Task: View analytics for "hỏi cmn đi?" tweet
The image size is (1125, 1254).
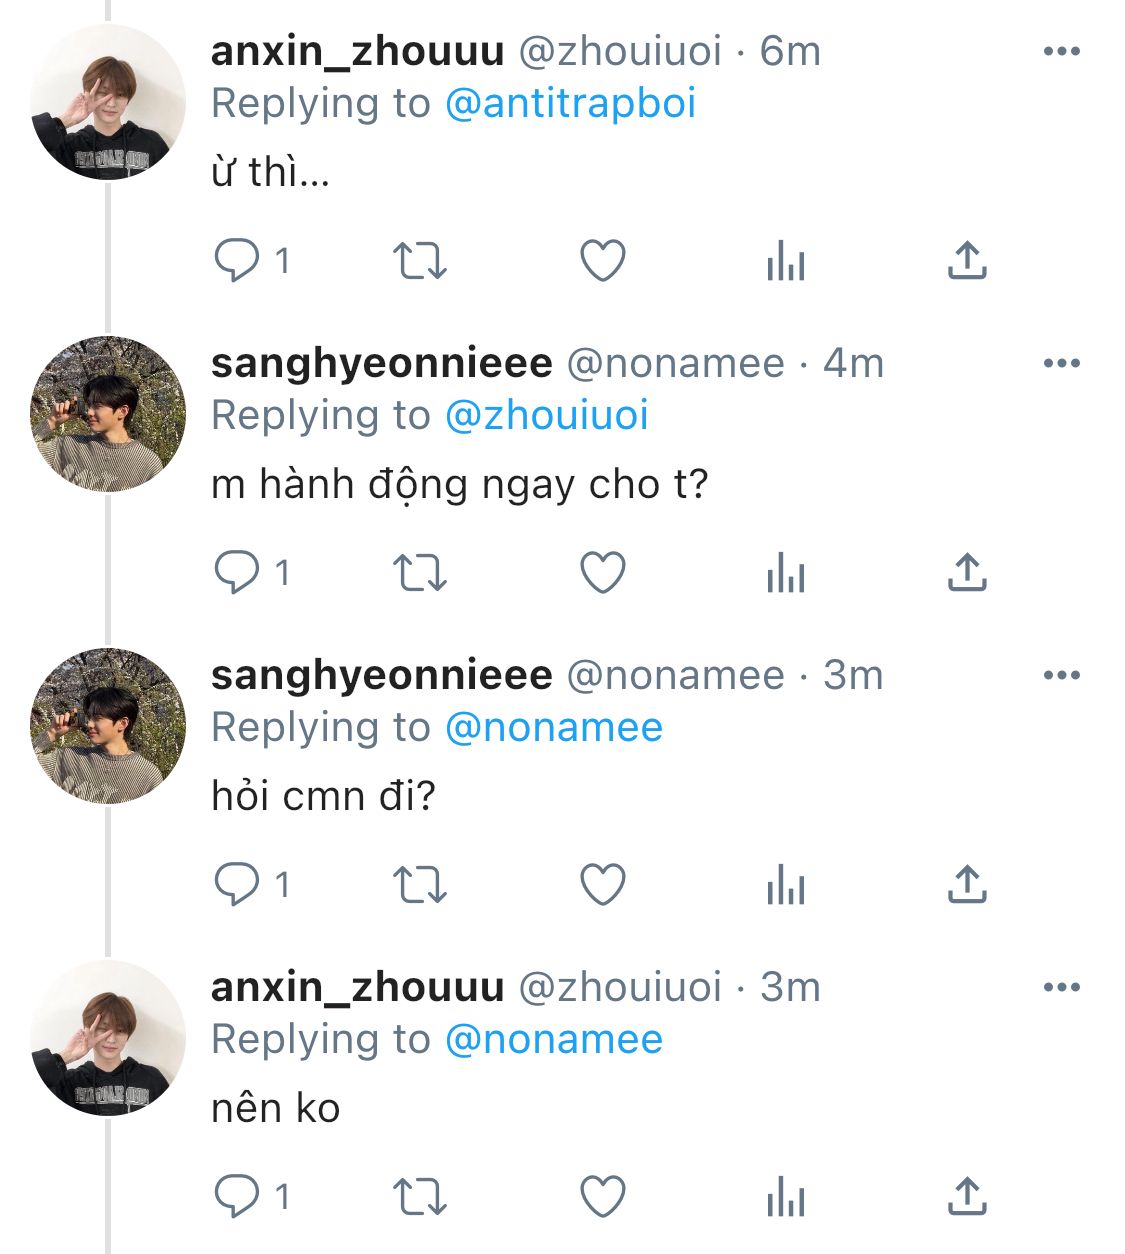Action: tap(786, 885)
